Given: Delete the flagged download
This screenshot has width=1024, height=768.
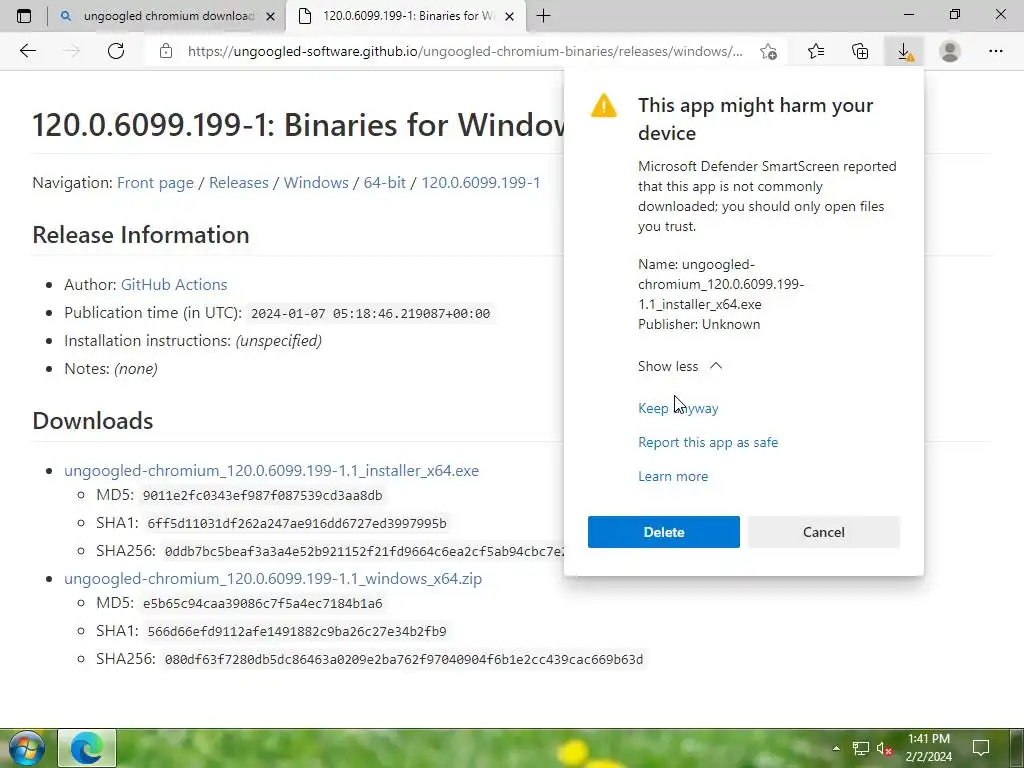Looking at the screenshot, I should point(664,532).
